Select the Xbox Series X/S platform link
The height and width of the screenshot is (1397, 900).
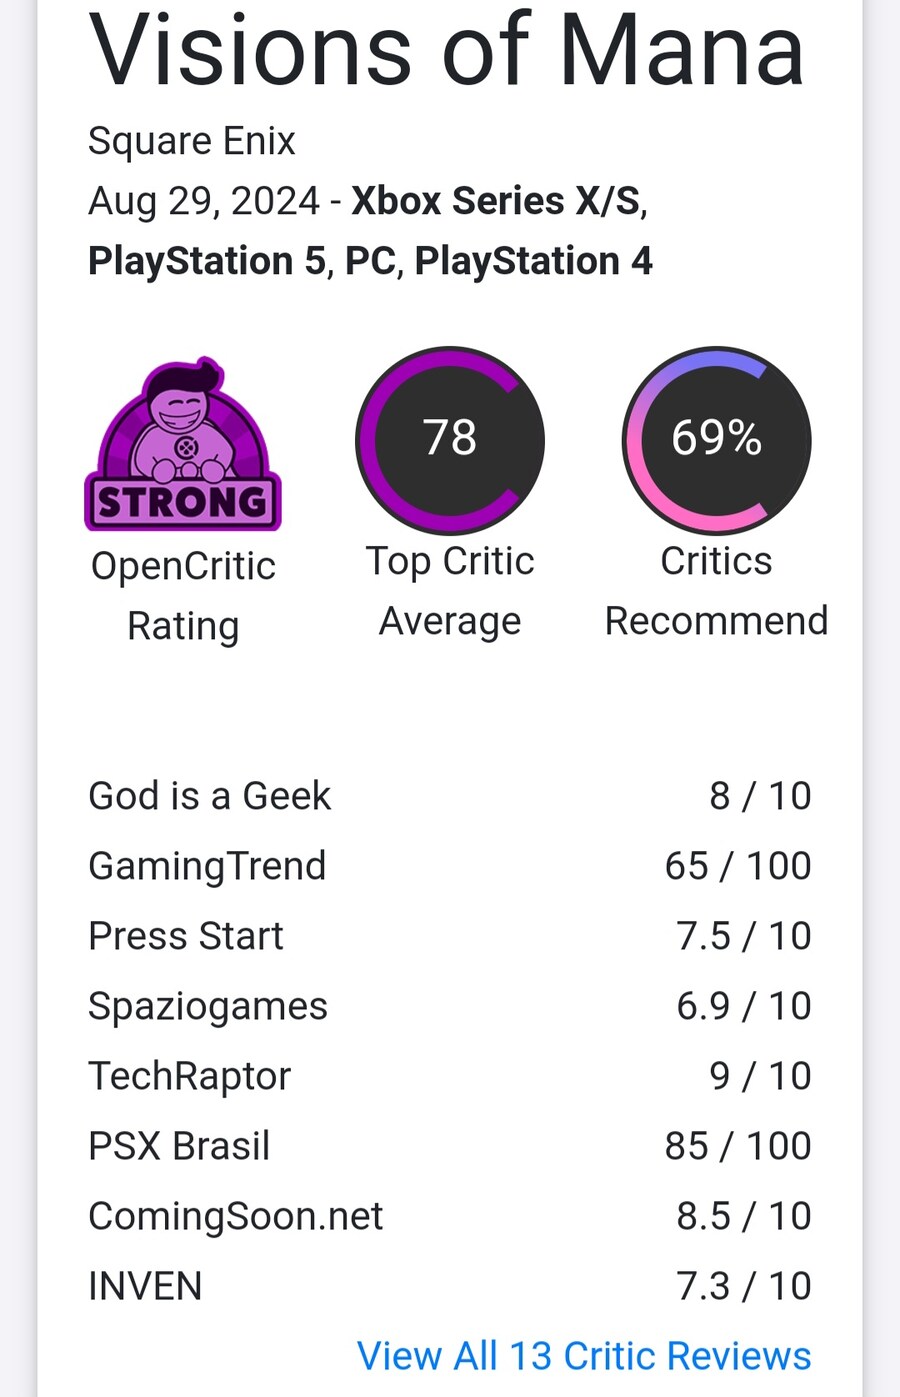point(496,201)
